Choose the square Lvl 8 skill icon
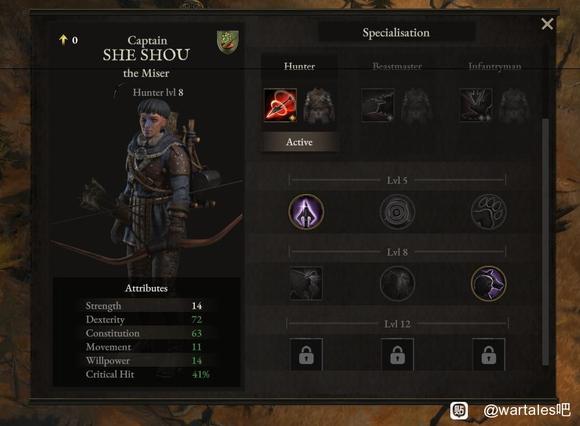This screenshot has width=580, height=426. pyautogui.click(x=306, y=283)
